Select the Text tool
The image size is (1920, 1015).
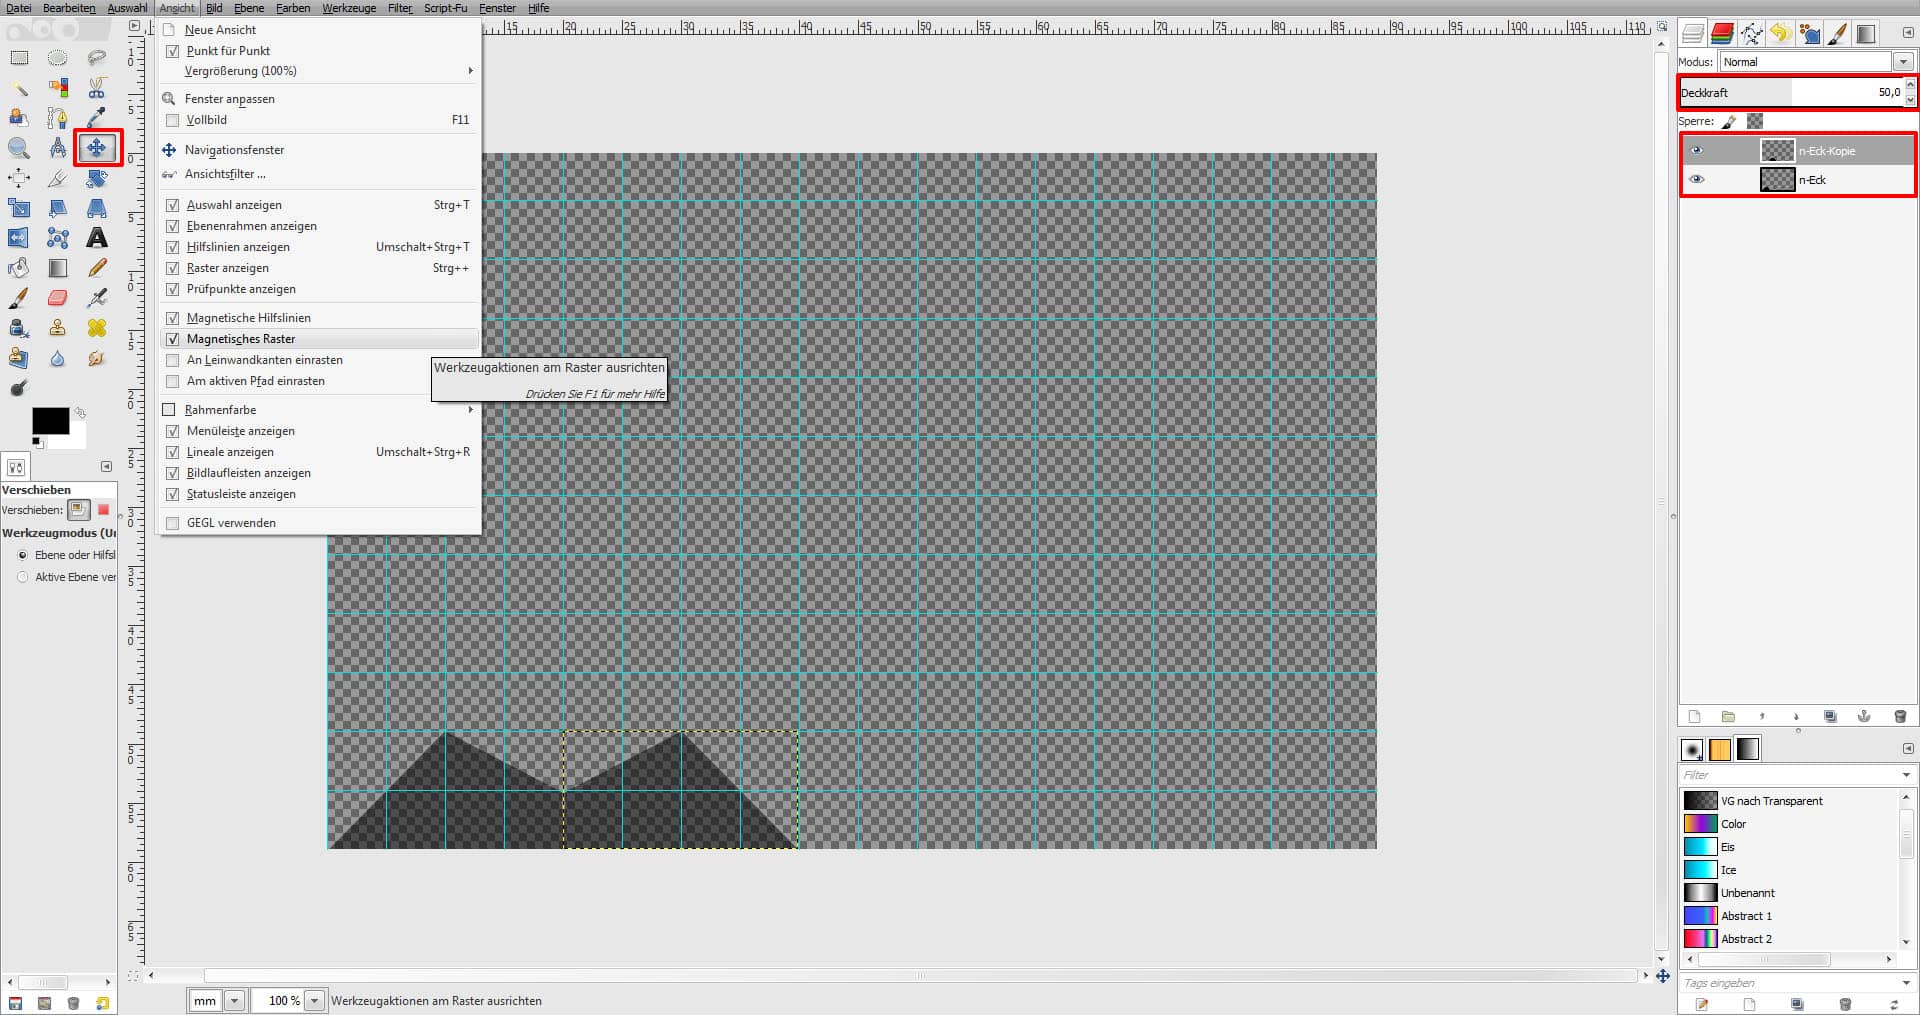(96, 238)
